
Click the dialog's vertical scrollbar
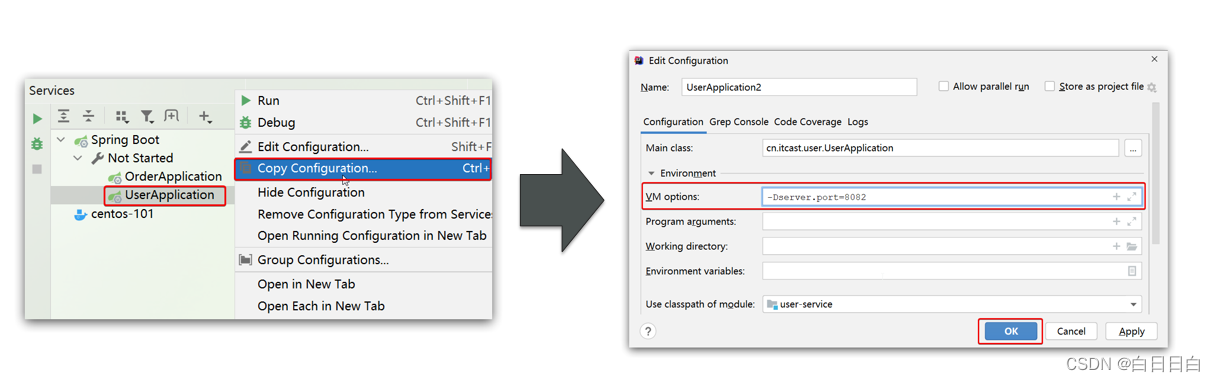click(1156, 174)
